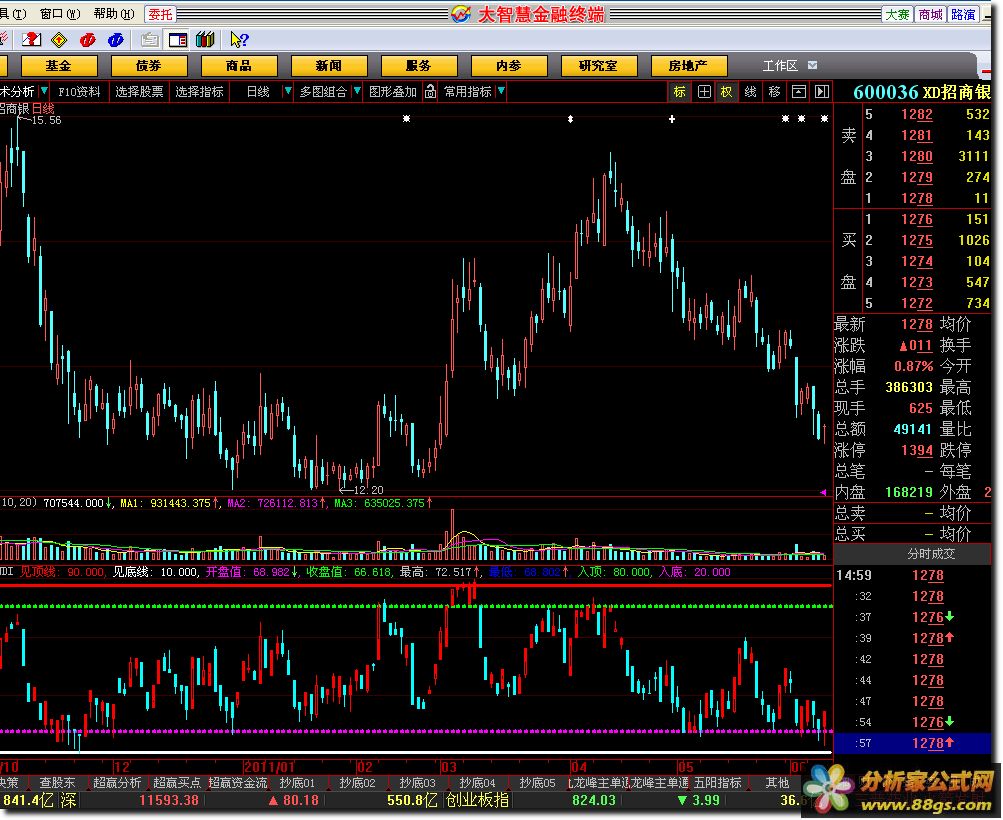This screenshot has width=1003, height=820.
Task: Click the first star info marker above chart
Action: (x=406, y=119)
